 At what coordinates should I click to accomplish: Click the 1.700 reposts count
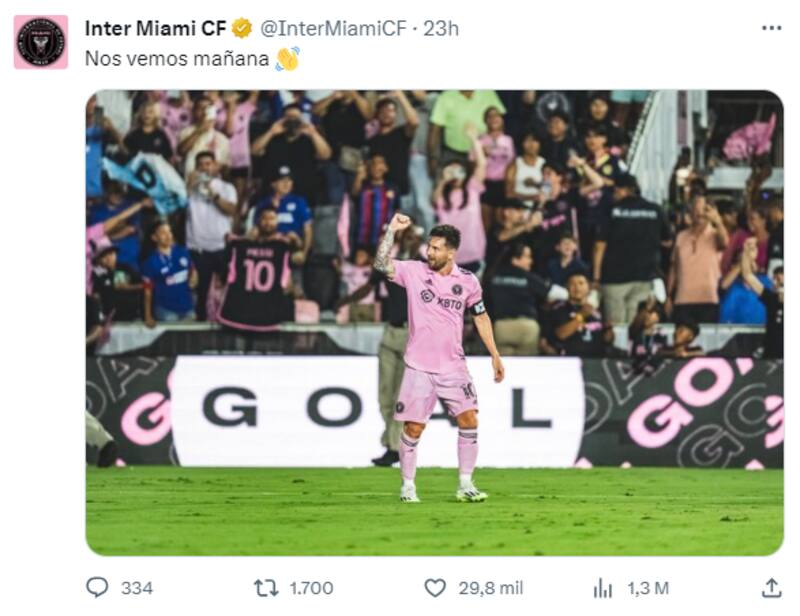(311, 587)
